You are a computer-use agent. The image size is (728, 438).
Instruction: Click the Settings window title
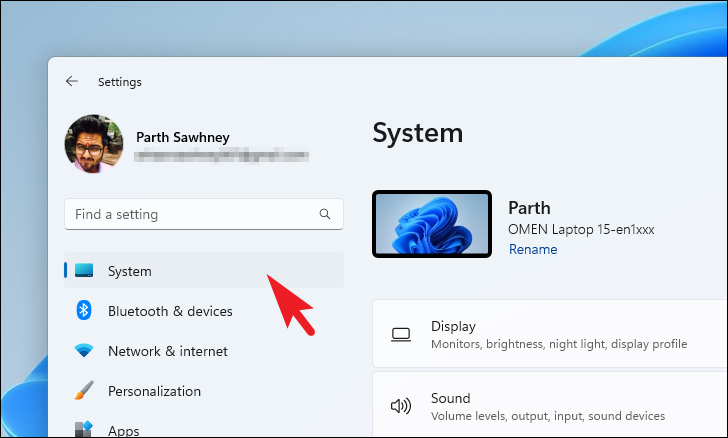(120, 82)
